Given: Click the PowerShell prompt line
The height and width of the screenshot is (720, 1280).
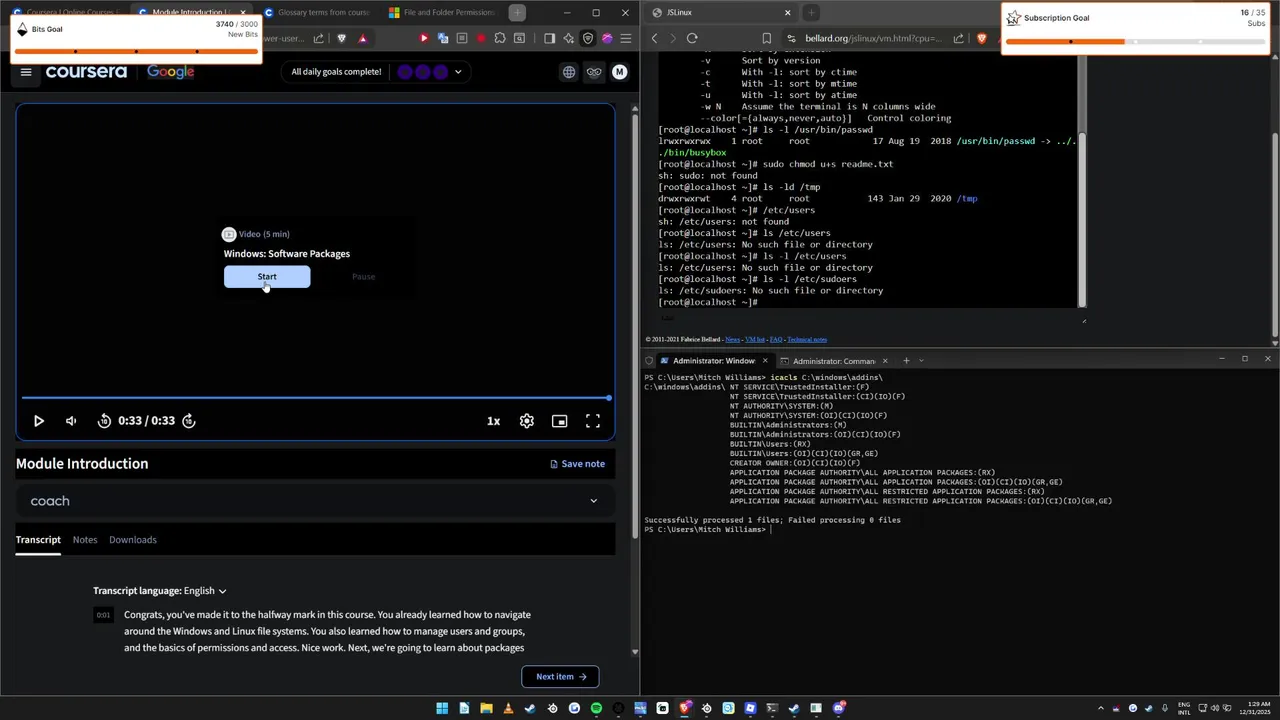Looking at the screenshot, I should [708, 530].
